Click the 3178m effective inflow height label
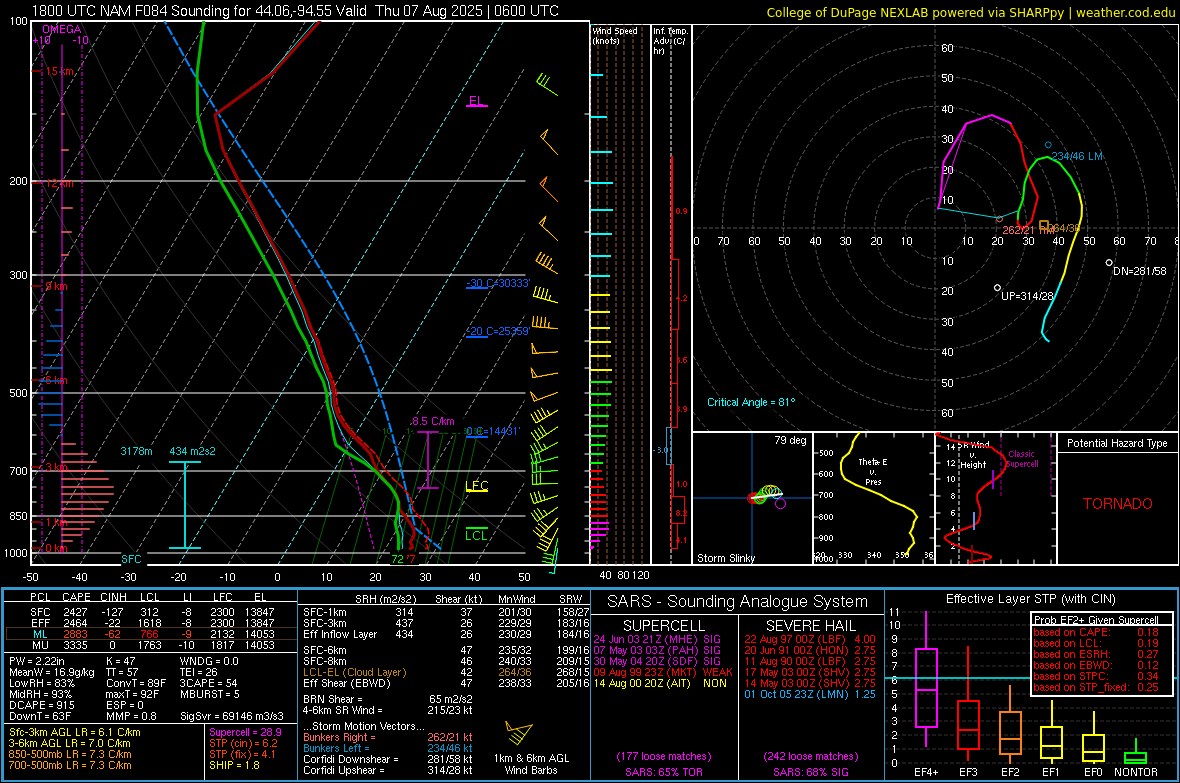The image size is (1180, 783). click(x=136, y=451)
